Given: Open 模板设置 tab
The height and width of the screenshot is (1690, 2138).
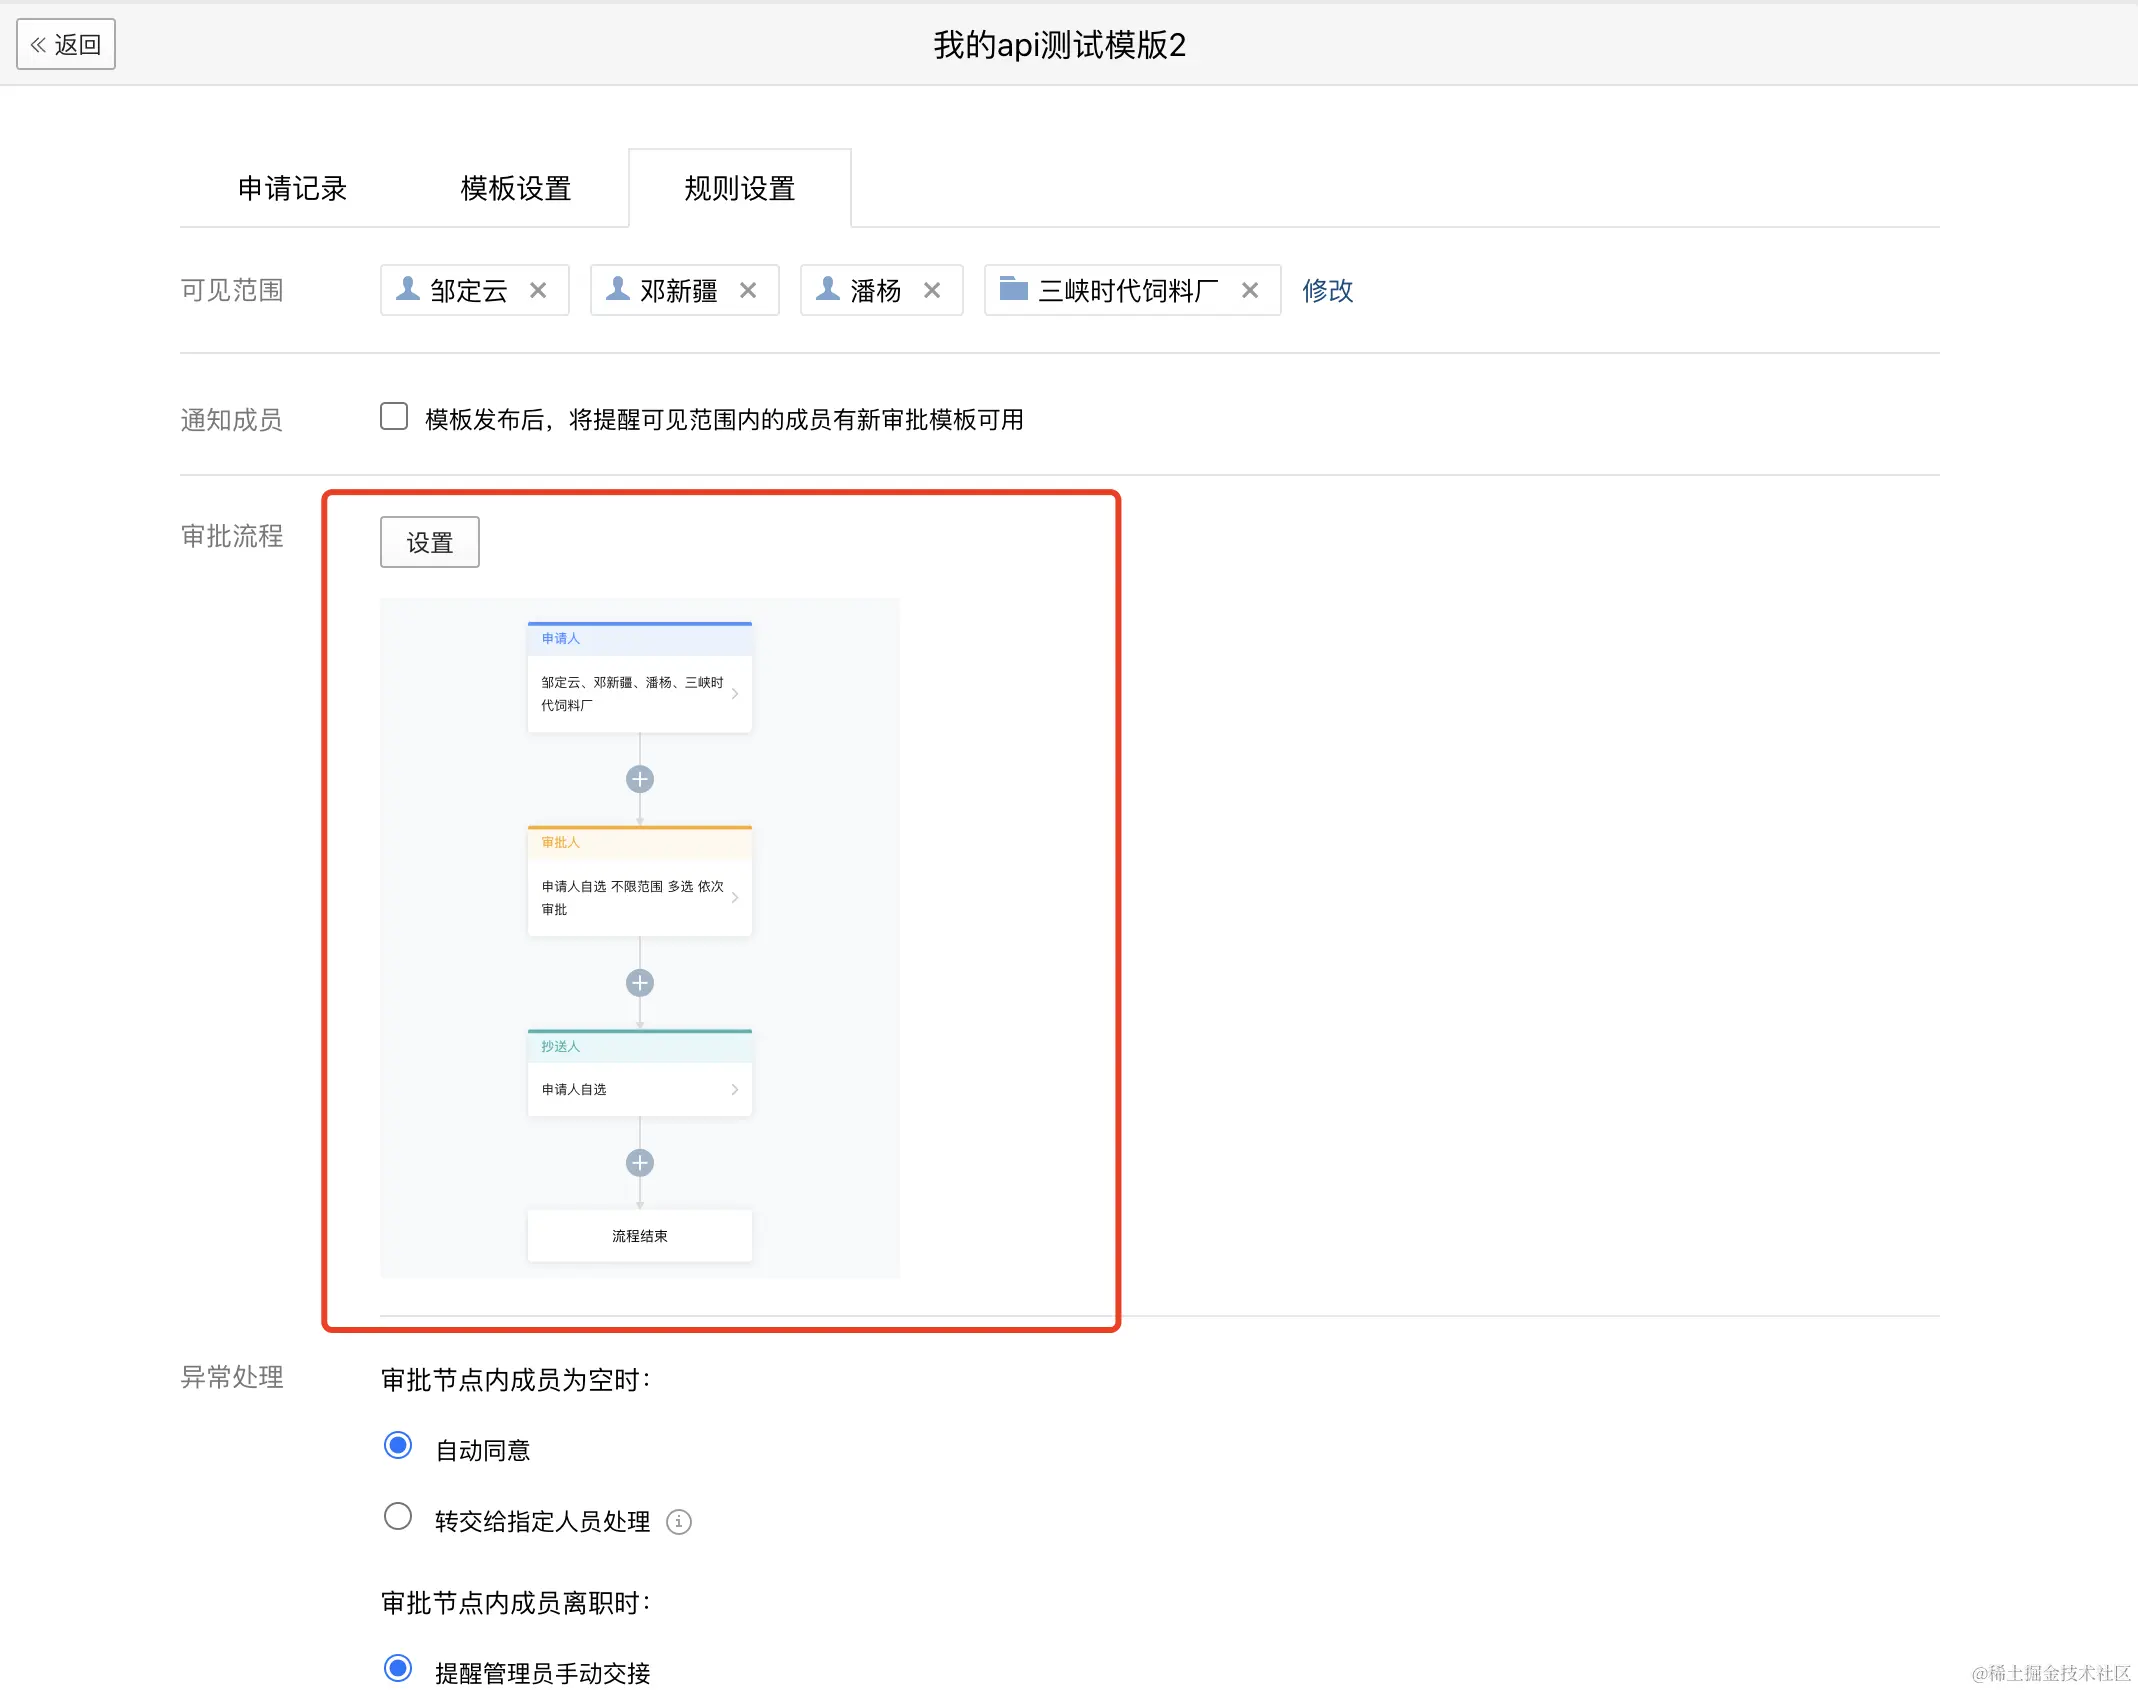Looking at the screenshot, I should [x=516, y=189].
